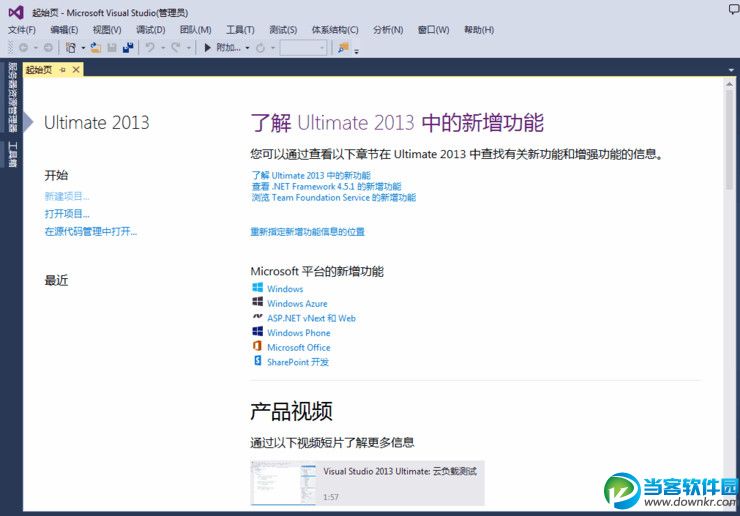This screenshot has height=516, width=740.
Task: Open the 窗口(W) menu
Action: click(x=433, y=30)
